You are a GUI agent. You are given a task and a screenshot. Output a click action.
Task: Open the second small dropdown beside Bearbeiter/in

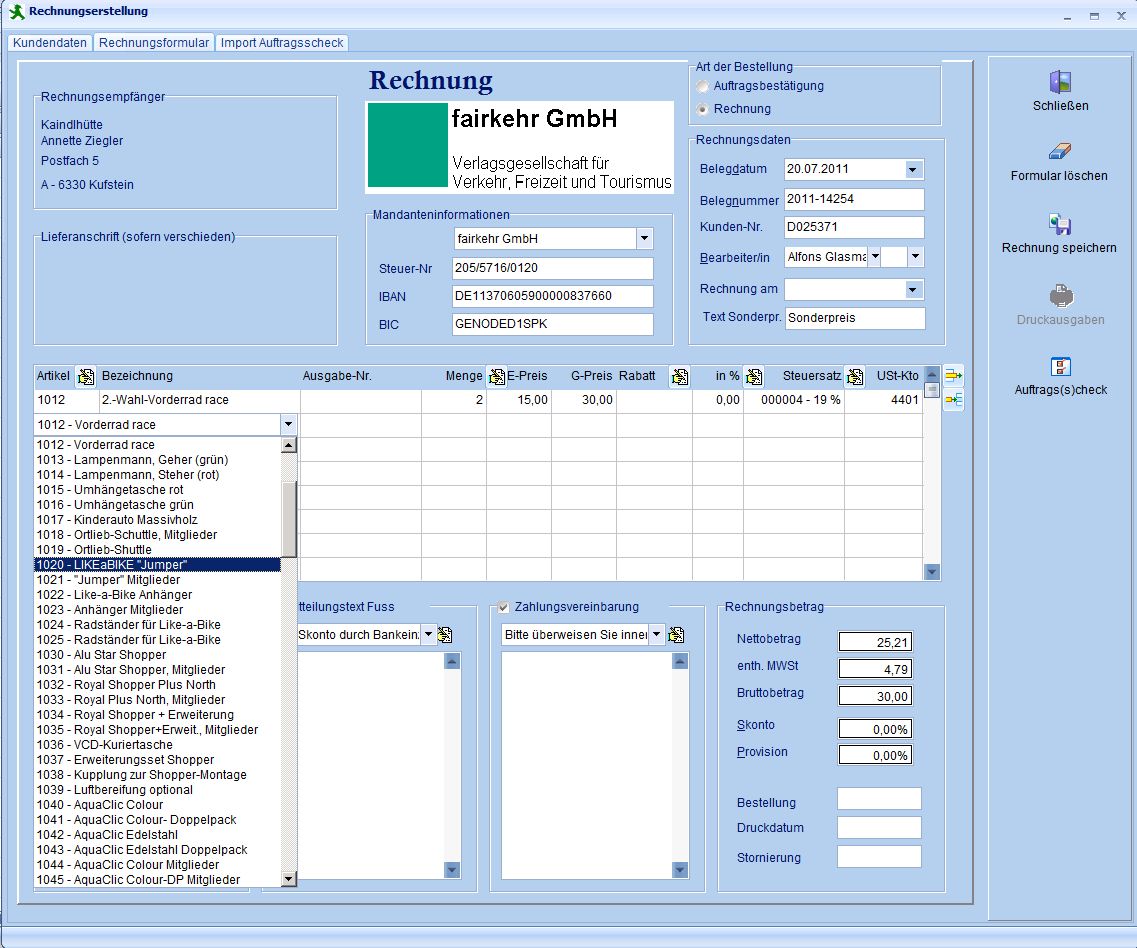(x=915, y=257)
